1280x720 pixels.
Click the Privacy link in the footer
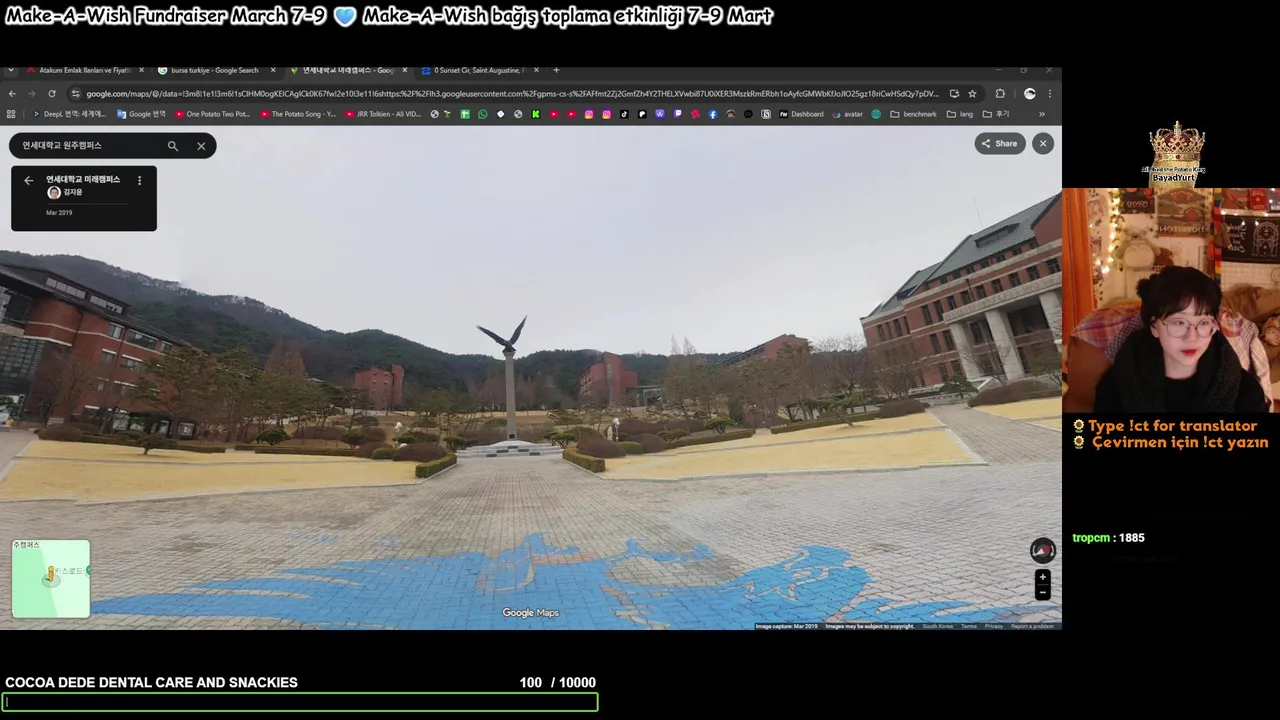993,626
